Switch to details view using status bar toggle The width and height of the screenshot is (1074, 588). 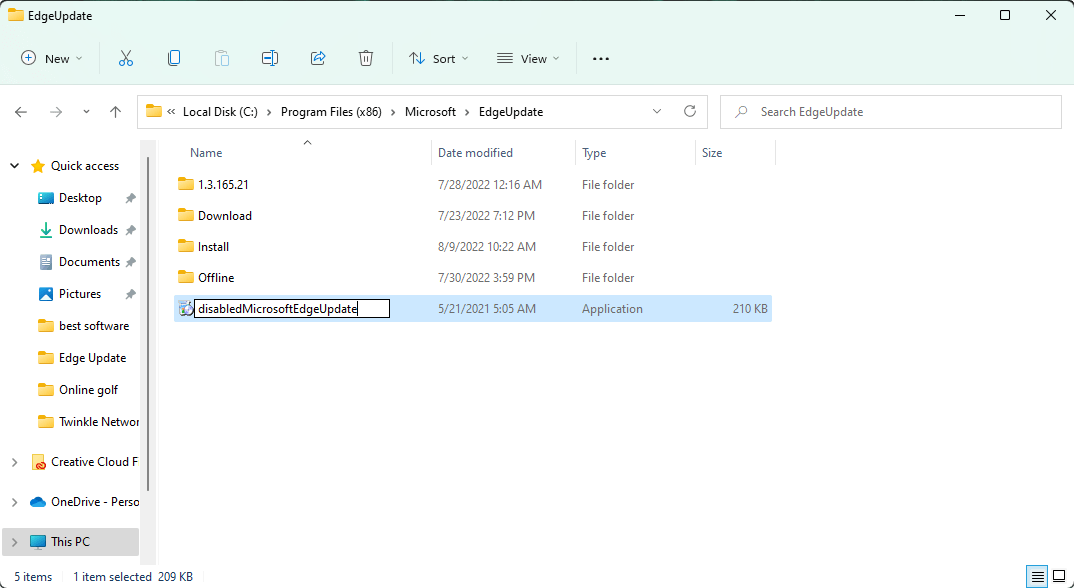click(1037, 577)
